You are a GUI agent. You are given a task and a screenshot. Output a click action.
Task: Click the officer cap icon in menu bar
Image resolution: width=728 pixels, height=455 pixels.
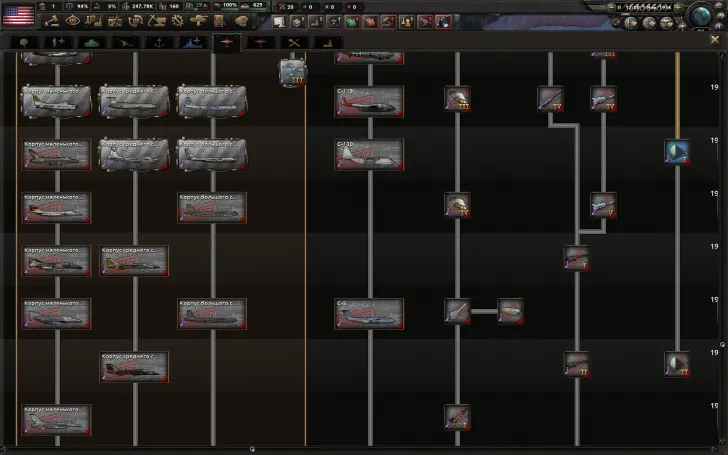241,20
